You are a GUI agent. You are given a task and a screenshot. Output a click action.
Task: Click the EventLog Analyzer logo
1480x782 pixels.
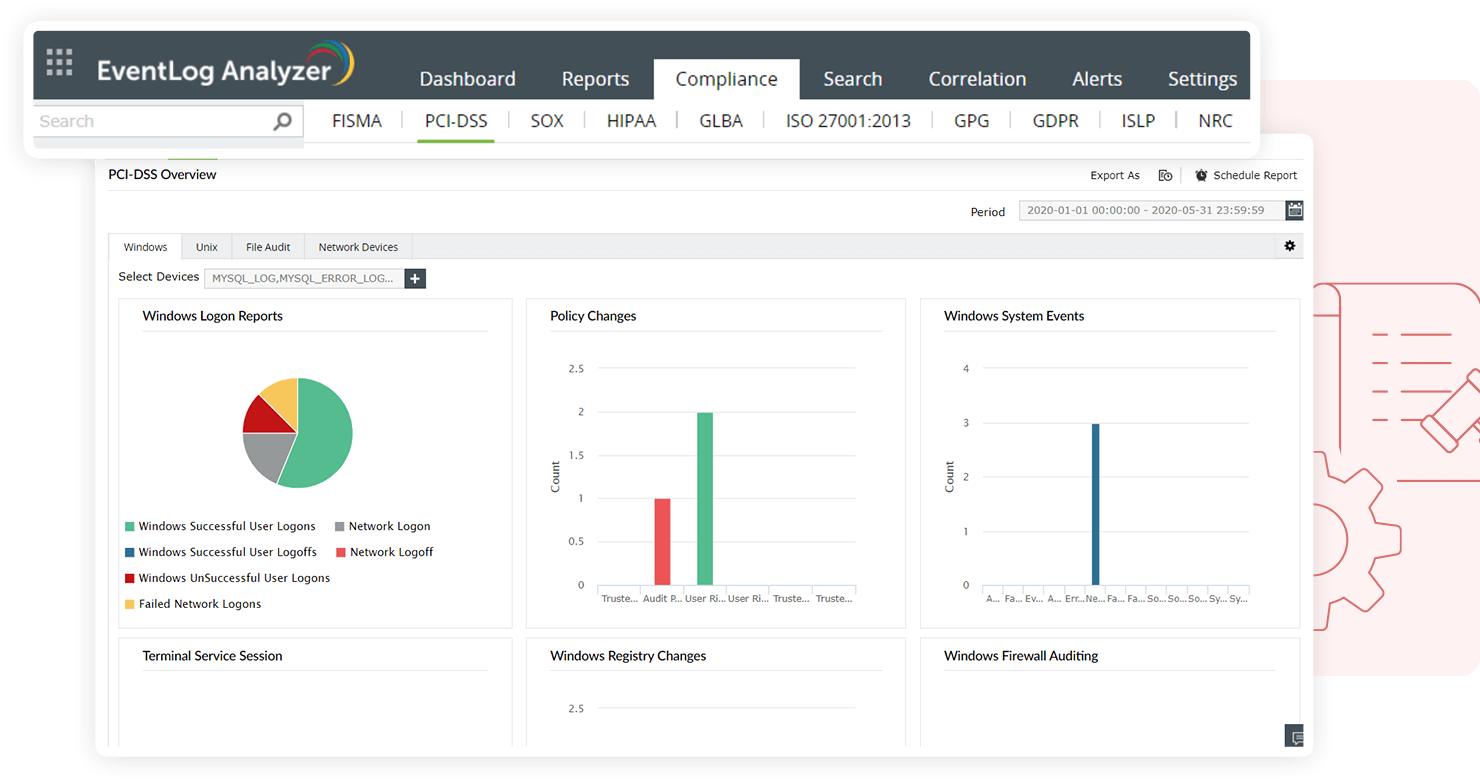(225, 66)
